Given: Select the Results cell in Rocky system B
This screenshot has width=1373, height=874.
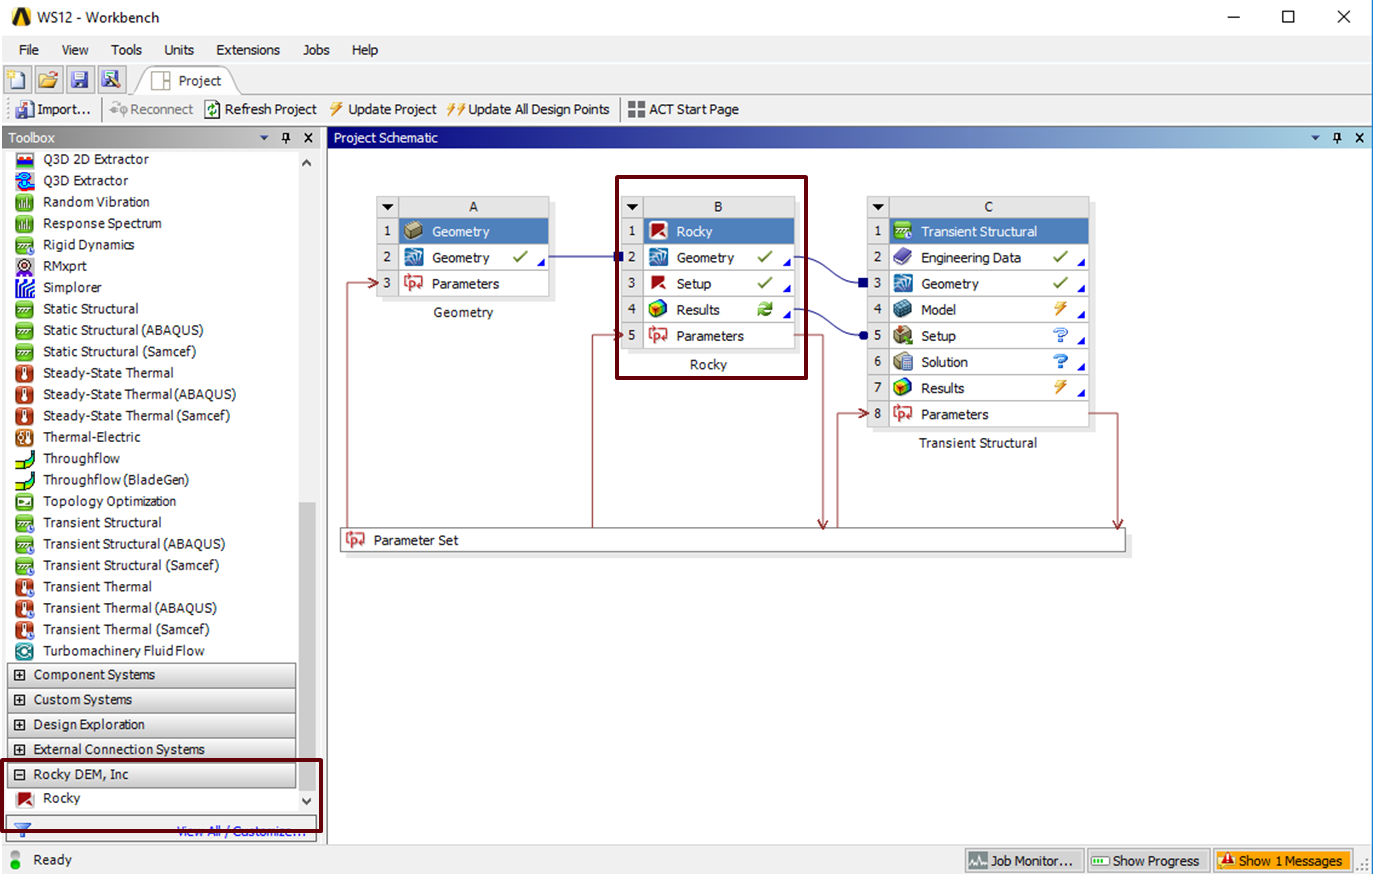Looking at the screenshot, I should 718,310.
